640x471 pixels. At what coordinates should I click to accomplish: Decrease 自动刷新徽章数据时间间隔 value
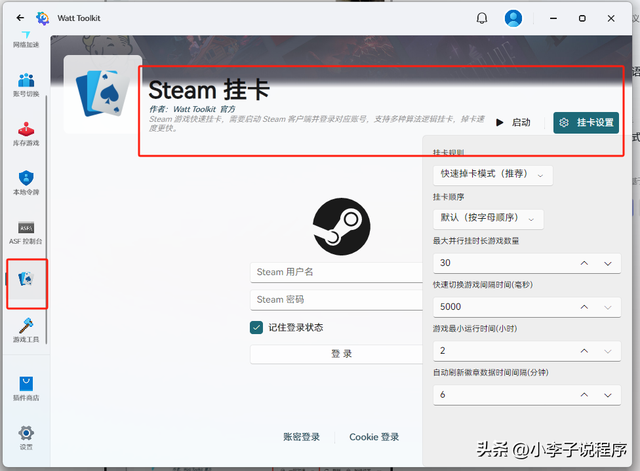[x=608, y=395]
